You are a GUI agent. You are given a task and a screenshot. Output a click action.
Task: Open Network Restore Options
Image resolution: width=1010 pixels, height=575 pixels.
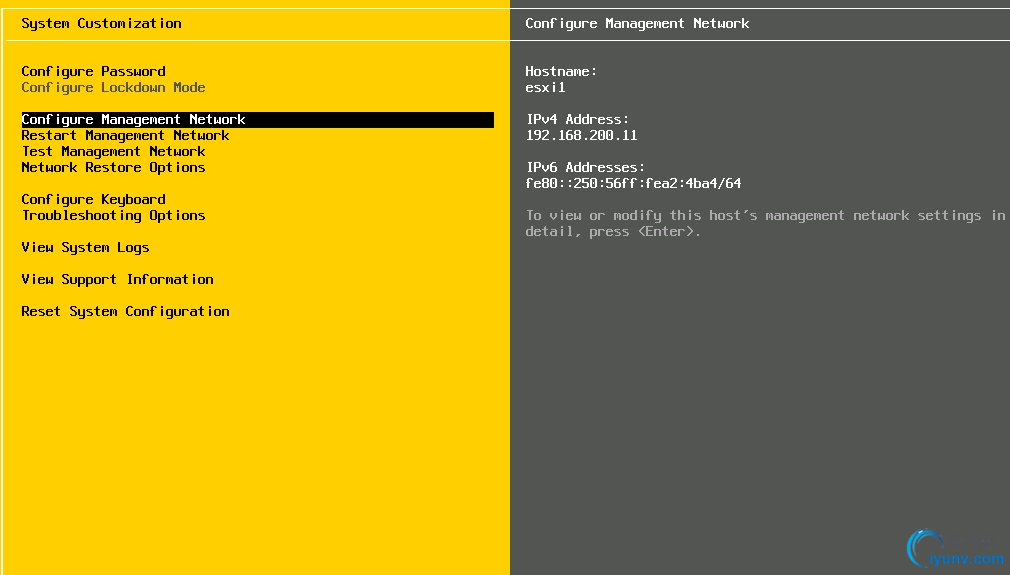(x=113, y=168)
